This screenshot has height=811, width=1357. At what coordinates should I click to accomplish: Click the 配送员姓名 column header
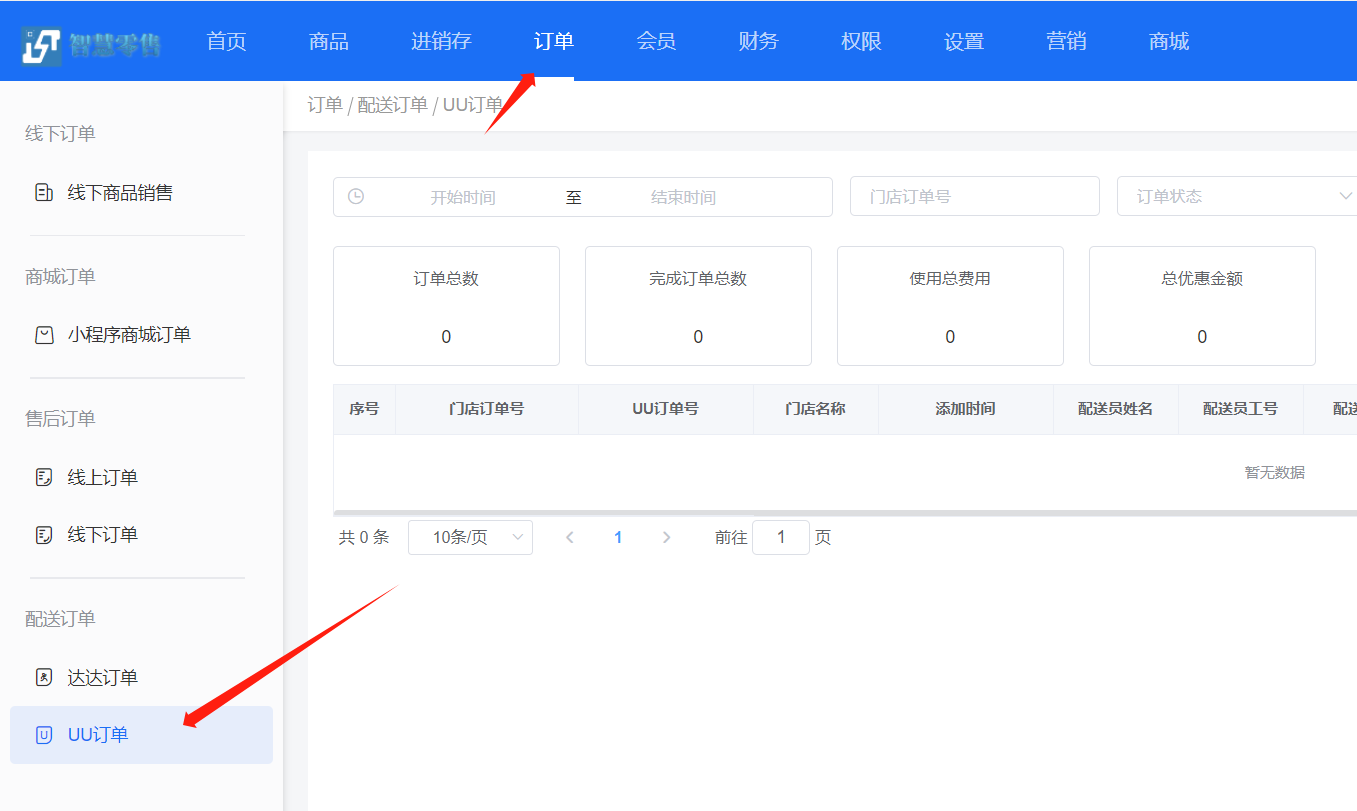(x=1116, y=409)
